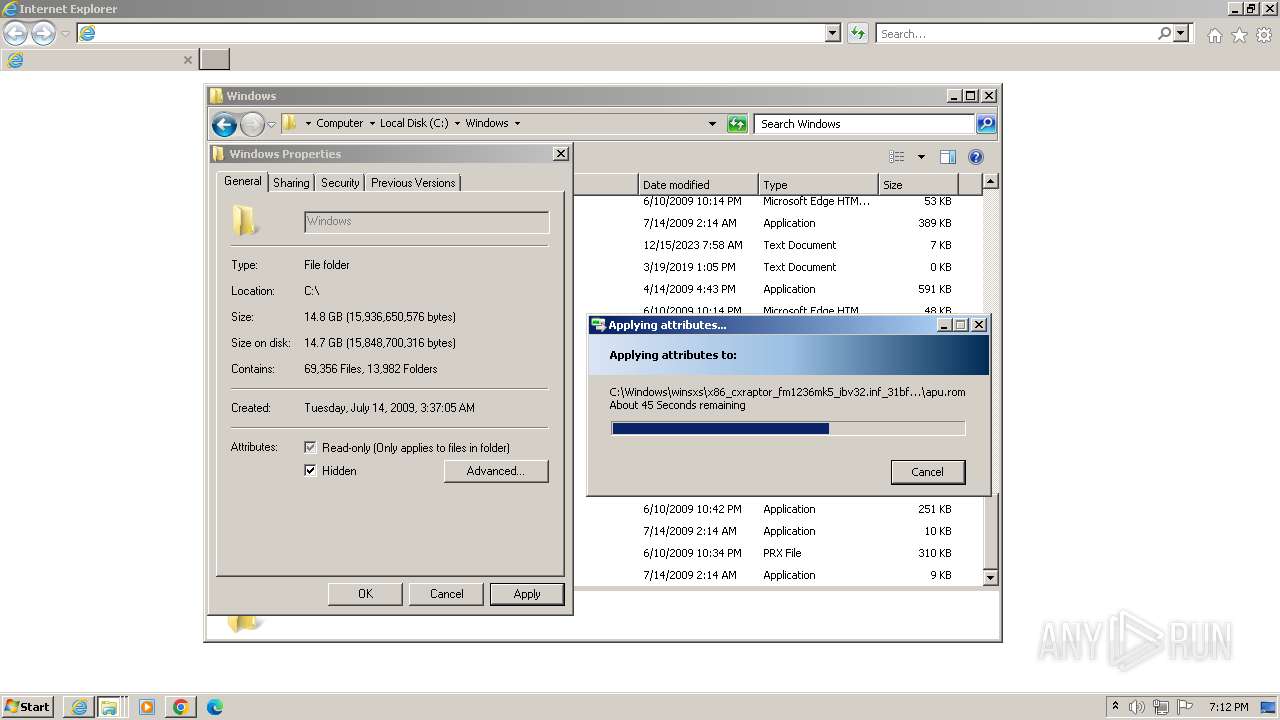Open a new IE tab

[x=214, y=60]
